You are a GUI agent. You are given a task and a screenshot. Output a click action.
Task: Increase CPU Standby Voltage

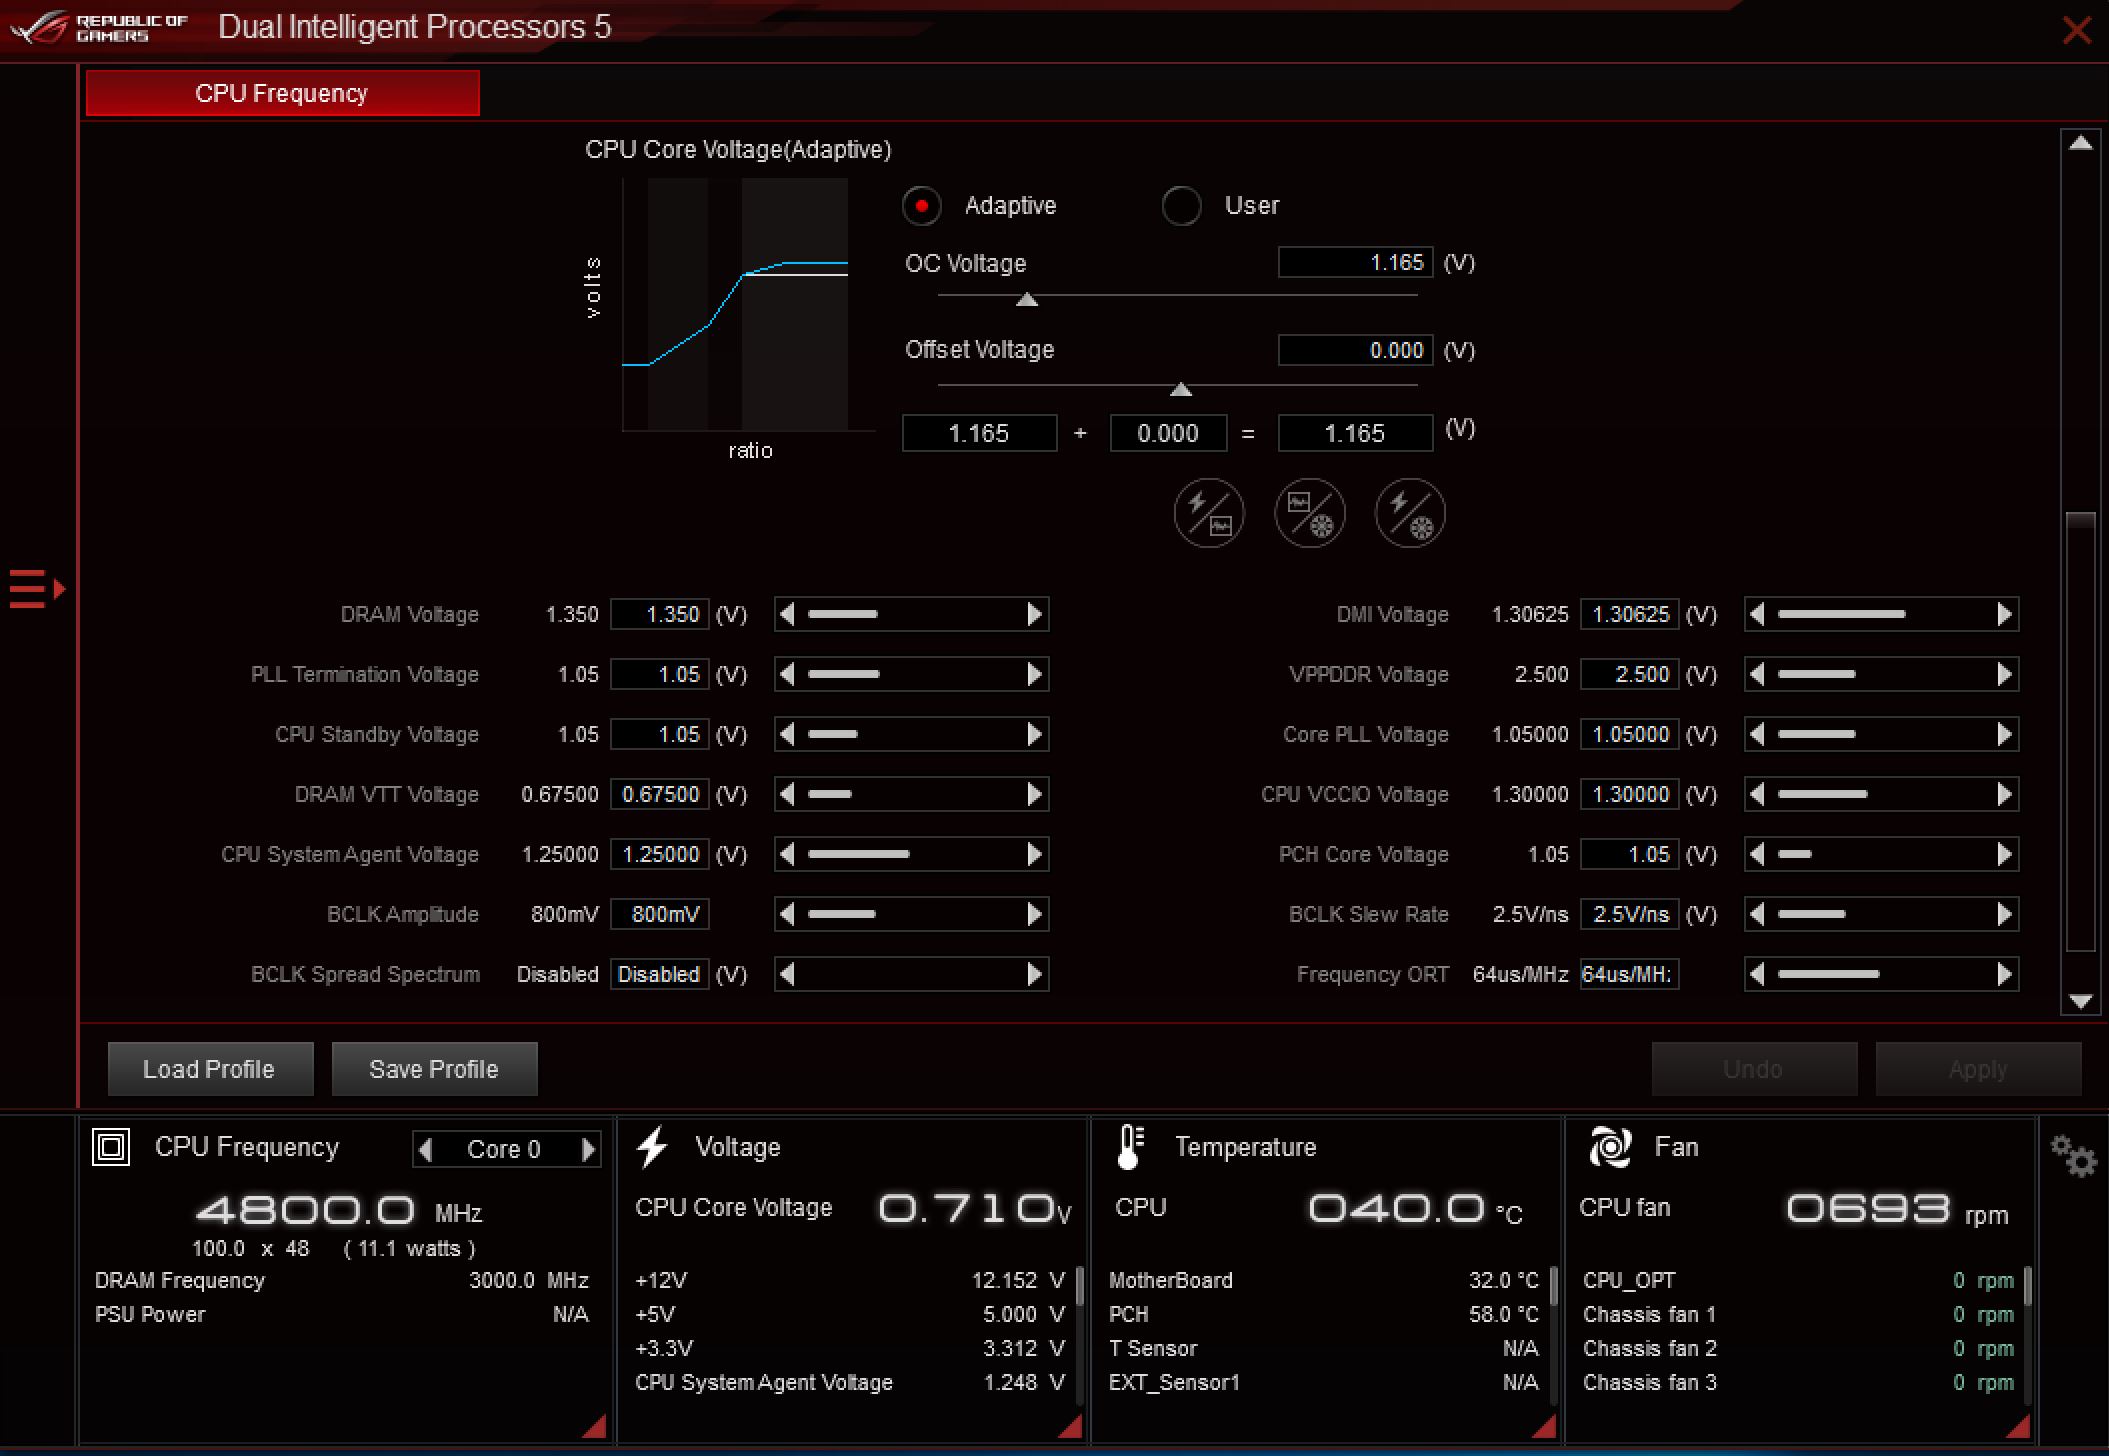point(1035,734)
